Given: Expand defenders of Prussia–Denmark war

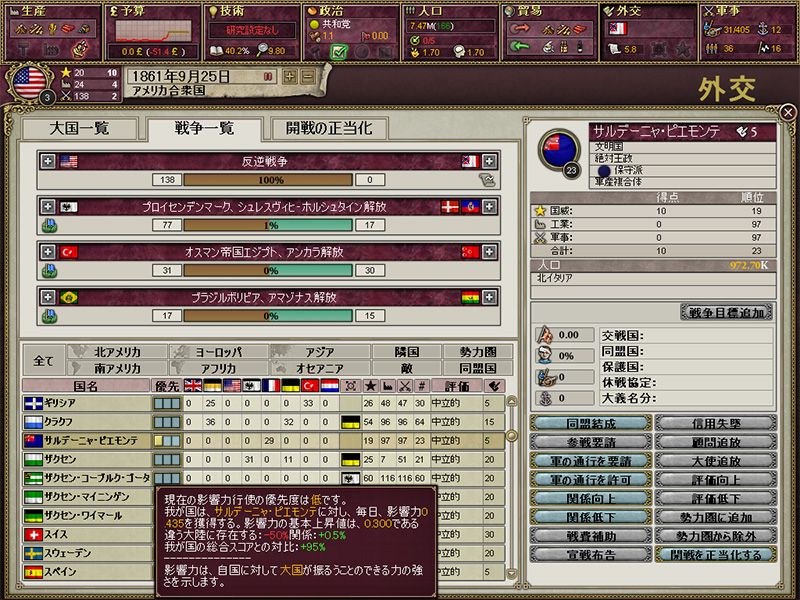Looking at the screenshot, I should 489,206.
